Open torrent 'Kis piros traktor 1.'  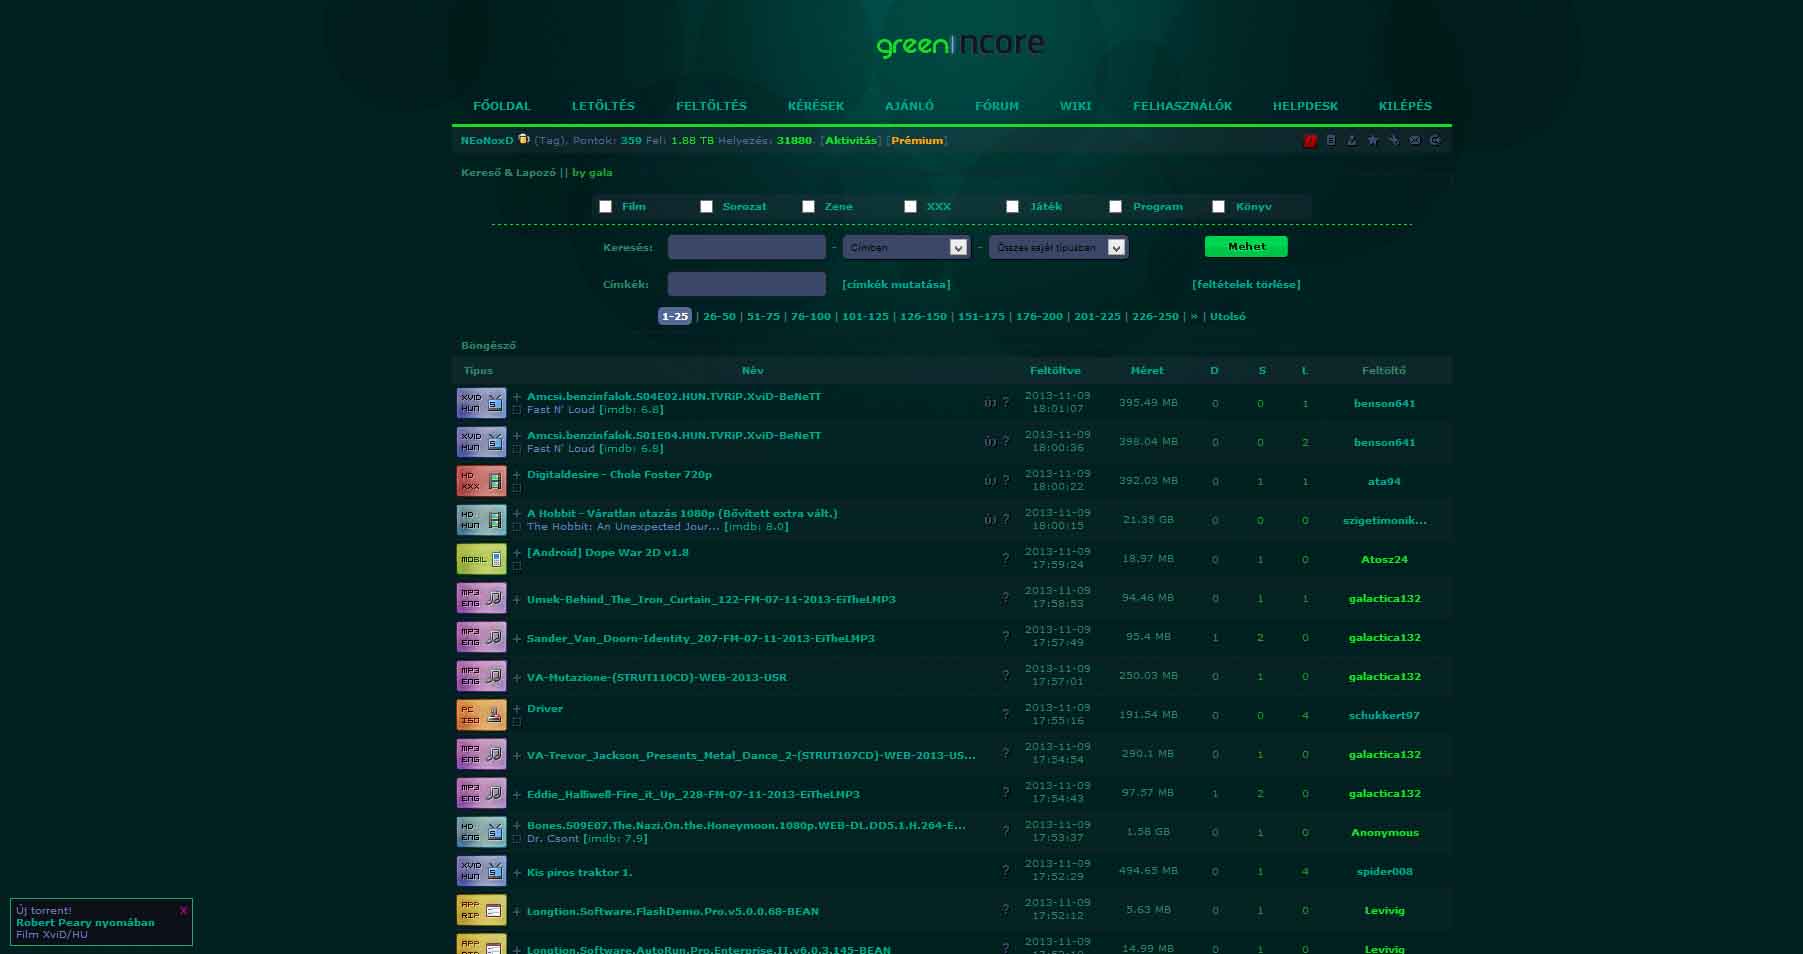[x=579, y=873]
